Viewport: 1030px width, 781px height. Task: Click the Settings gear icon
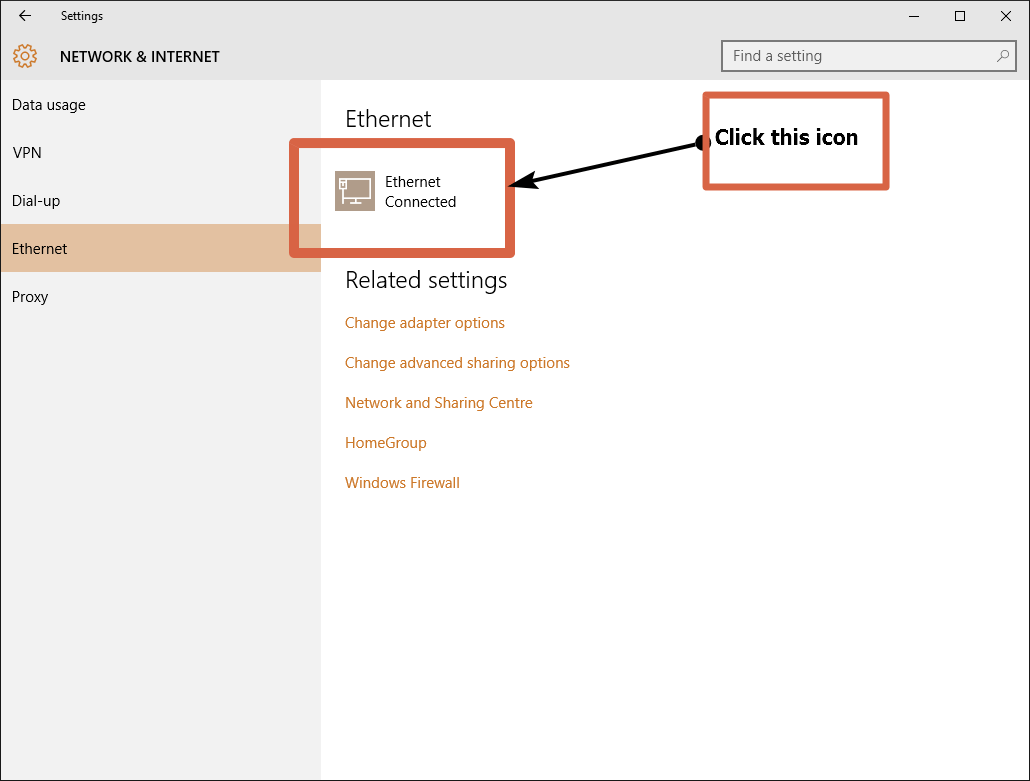(25, 56)
